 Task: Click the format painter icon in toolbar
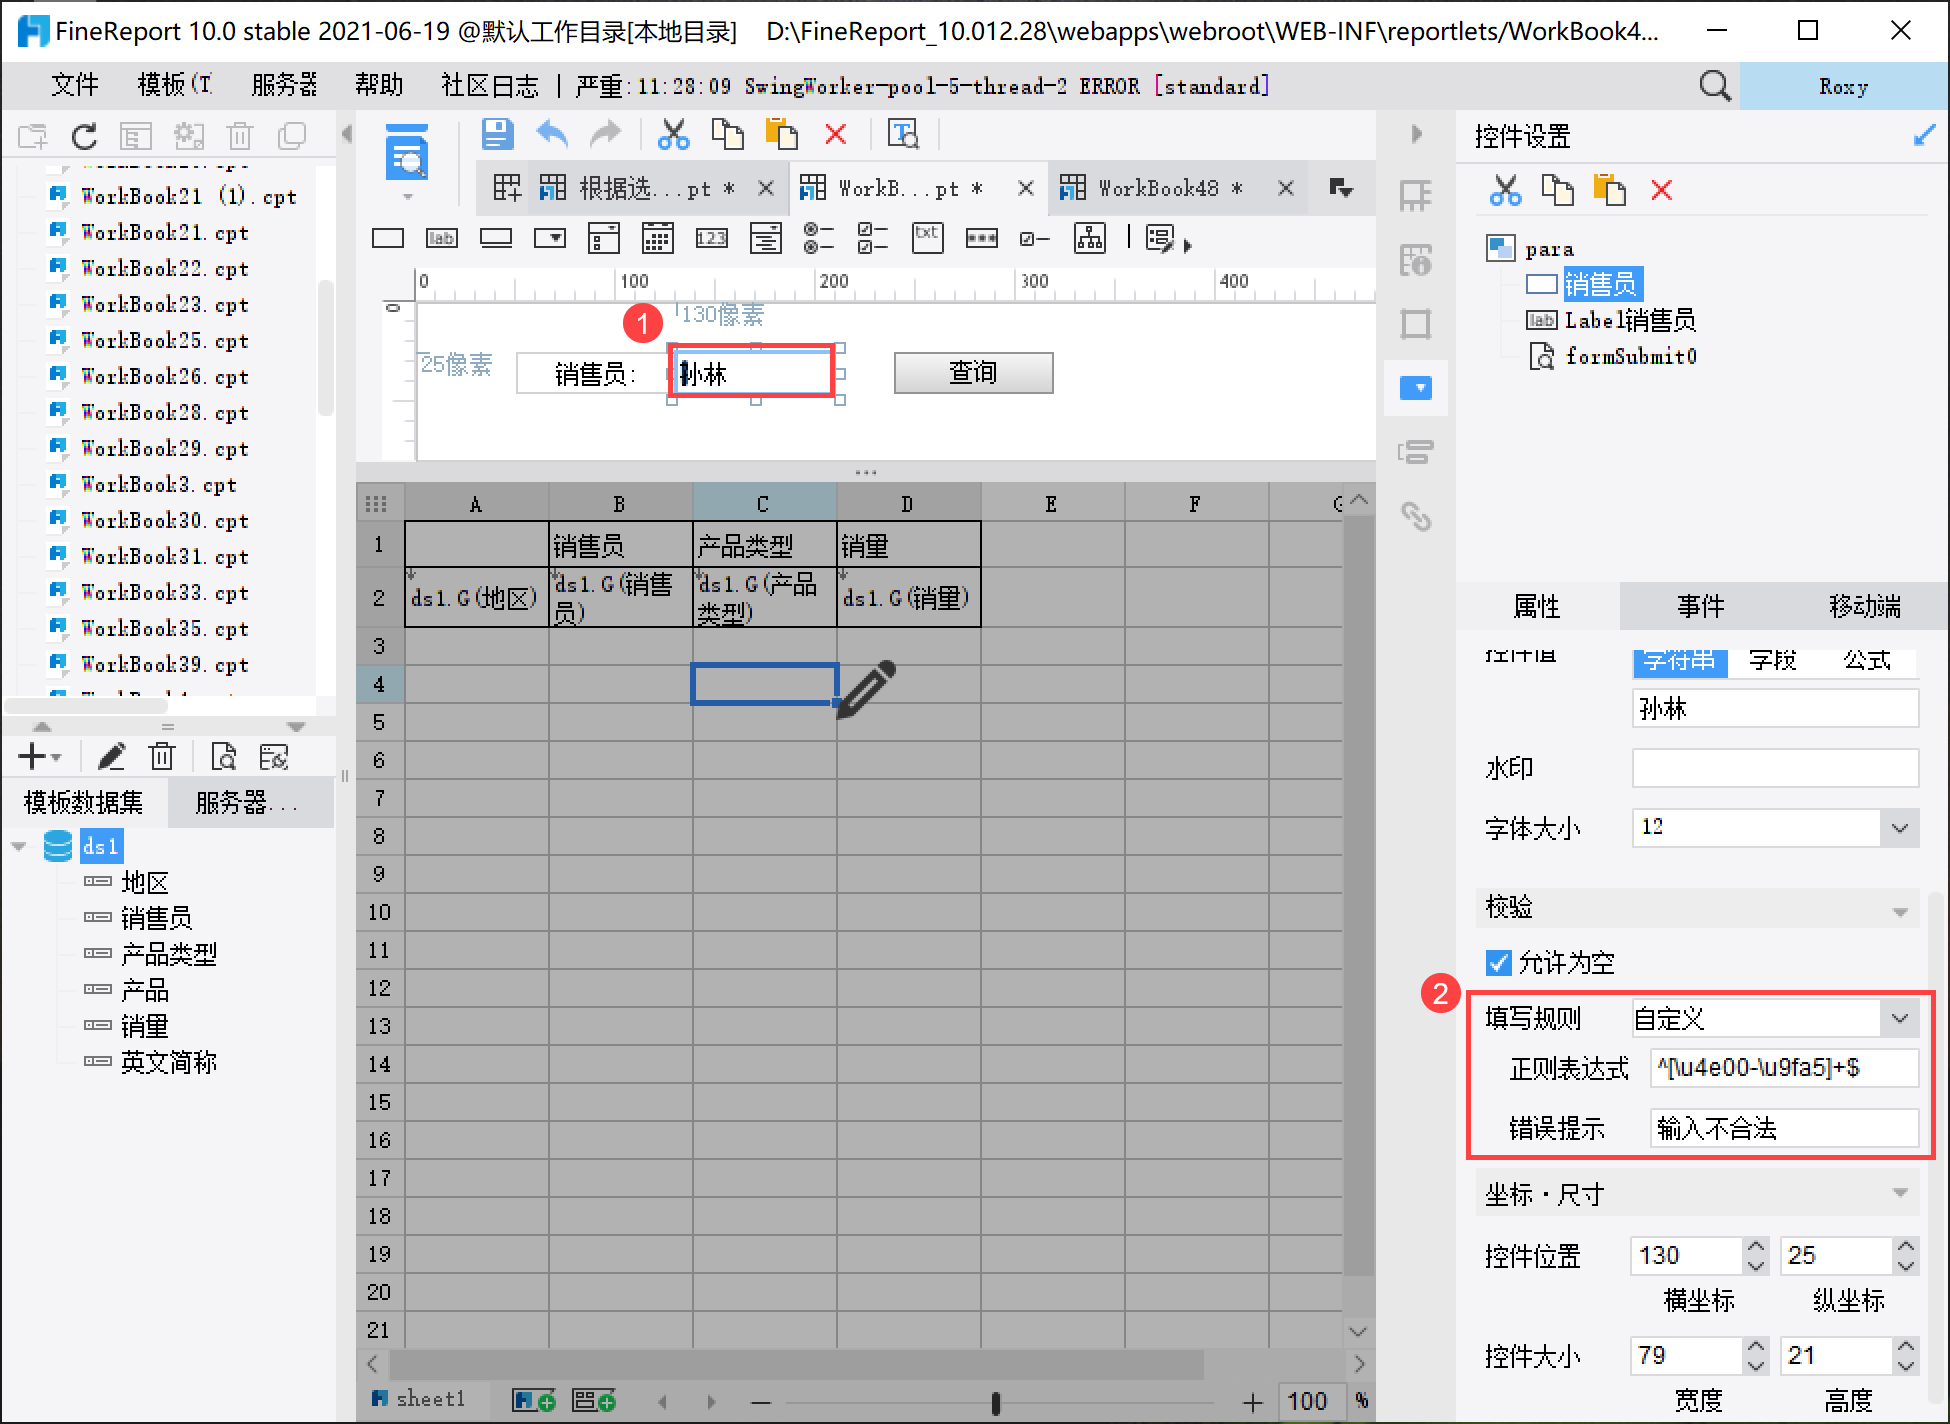903,134
